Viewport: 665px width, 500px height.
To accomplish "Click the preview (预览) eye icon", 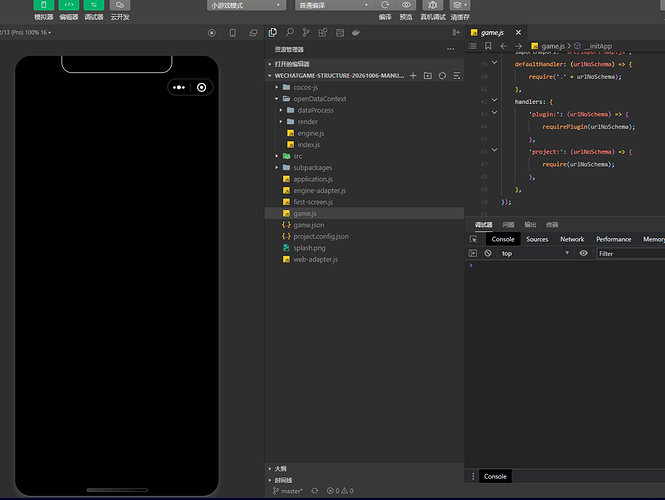I will click(406, 5).
